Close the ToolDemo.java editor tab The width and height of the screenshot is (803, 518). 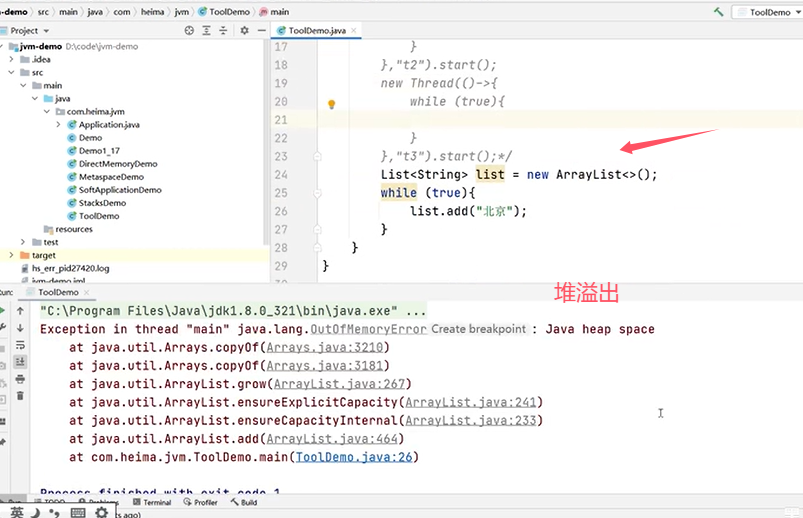pyautogui.click(x=353, y=31)
